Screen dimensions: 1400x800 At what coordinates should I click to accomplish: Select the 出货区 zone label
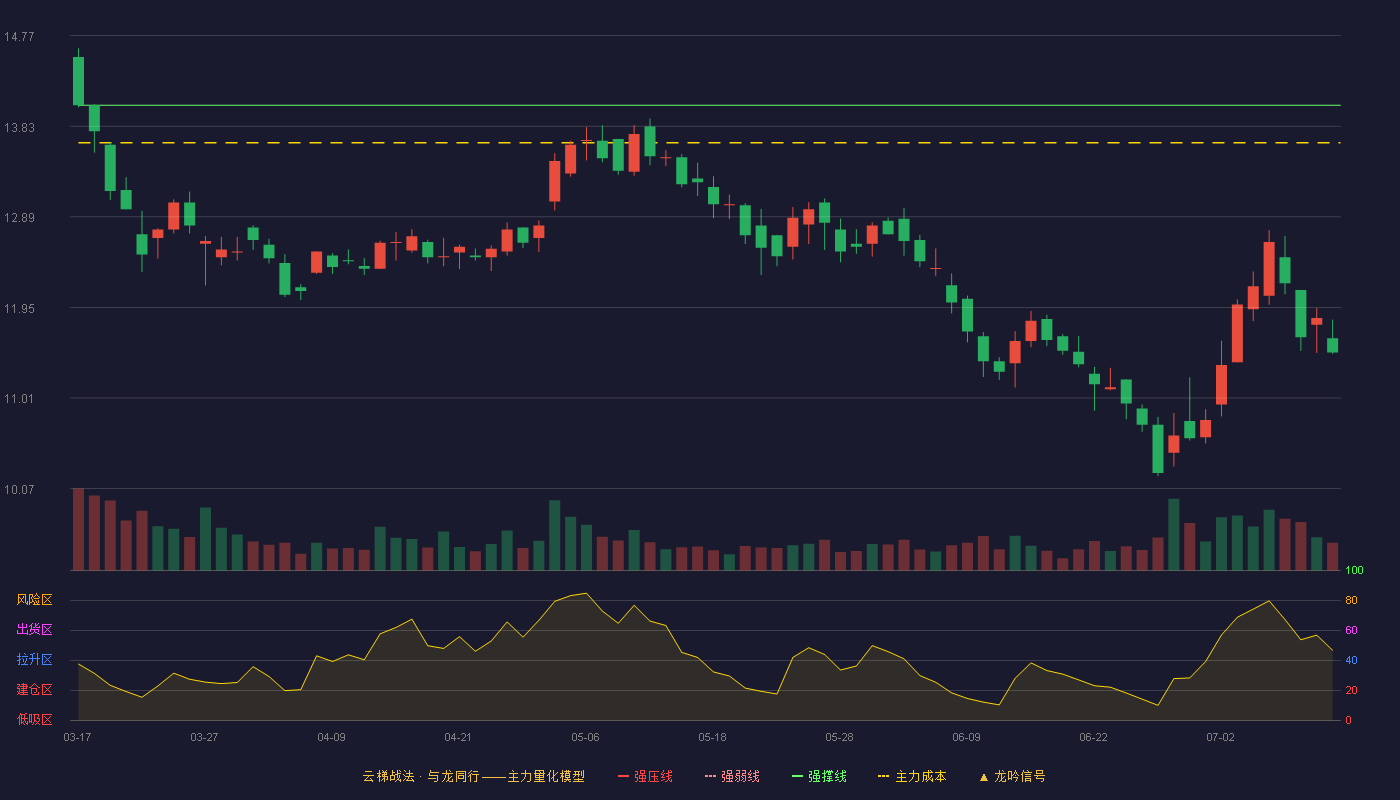(x=34, y=630)
